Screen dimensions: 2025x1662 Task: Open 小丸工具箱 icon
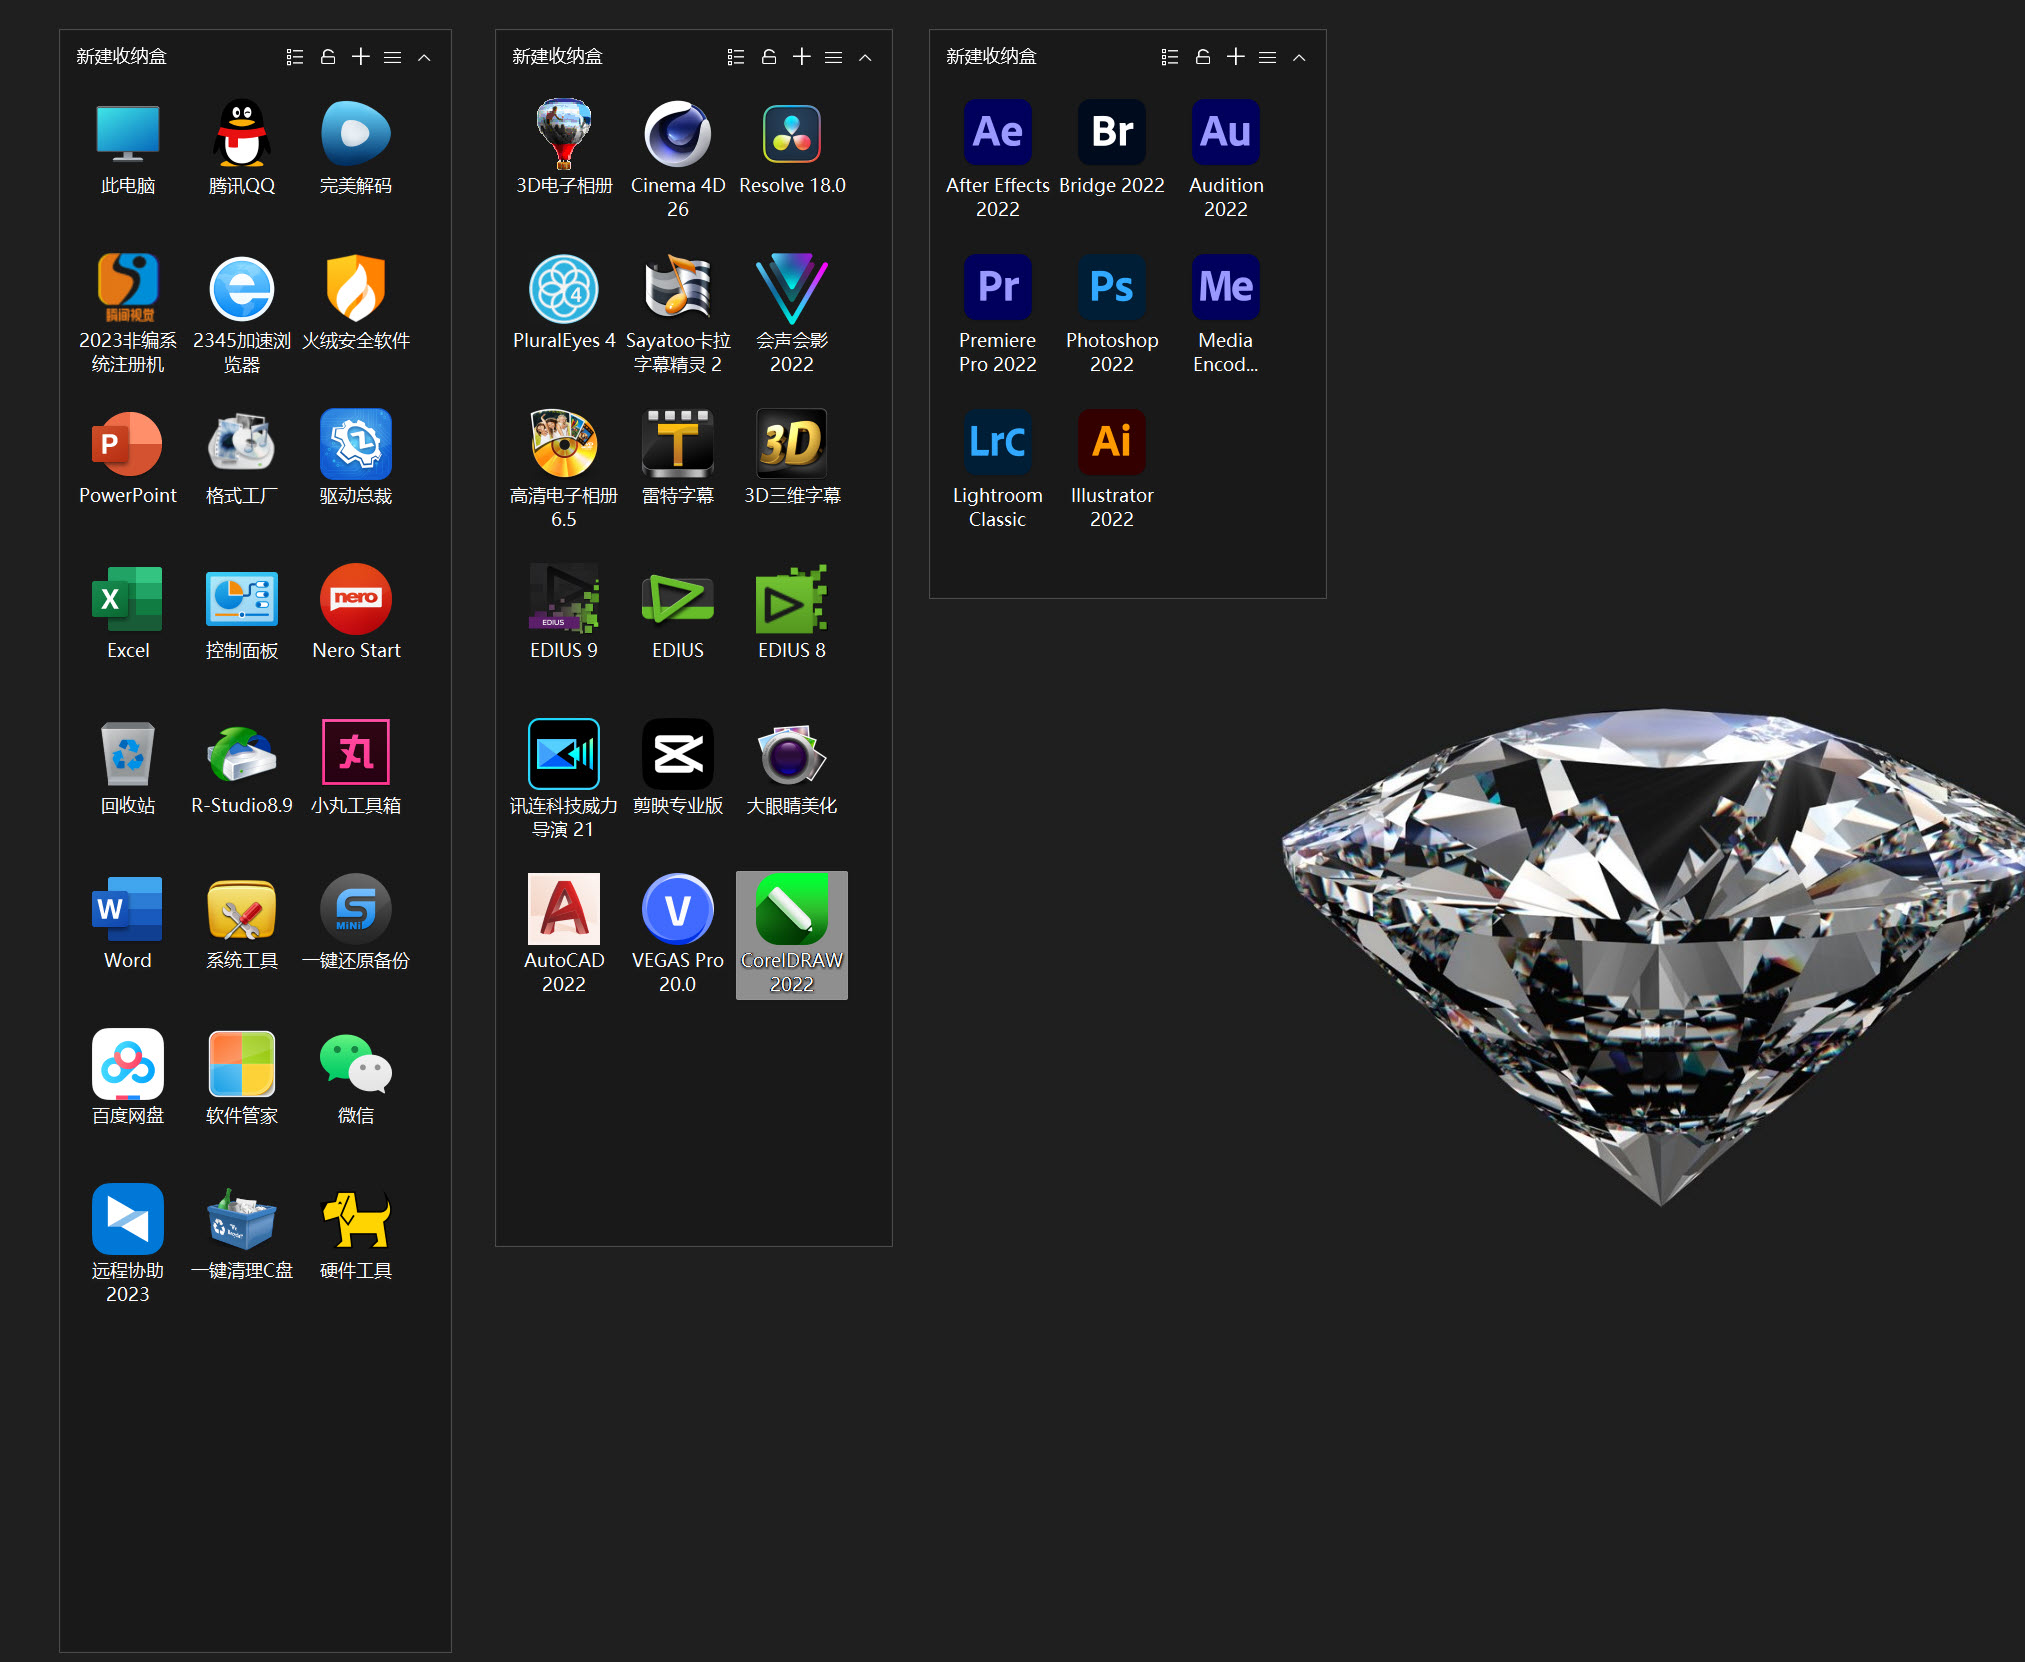pyautogui.click(x=356, y=752)
